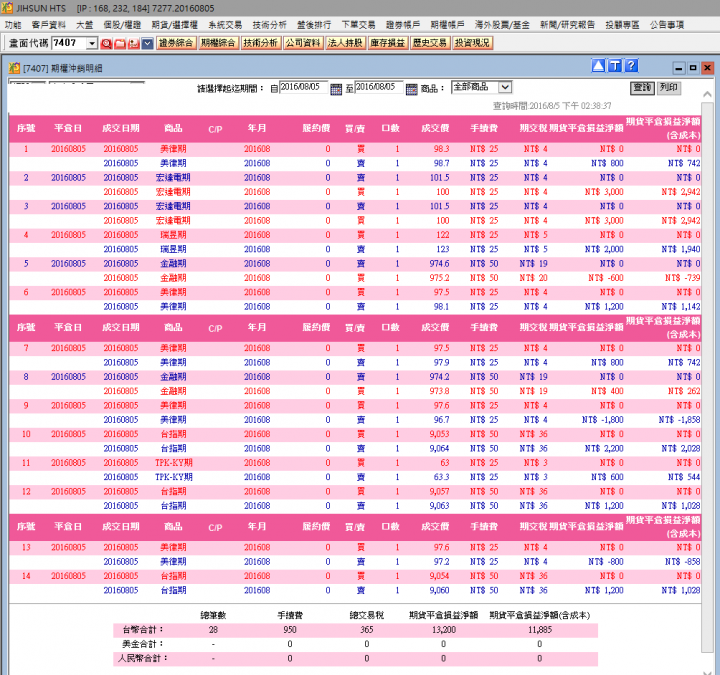Click row 1 product 美律期 buy entry
Image resolution: width=720 pixels, height=675 pixels.
point(173,149)
